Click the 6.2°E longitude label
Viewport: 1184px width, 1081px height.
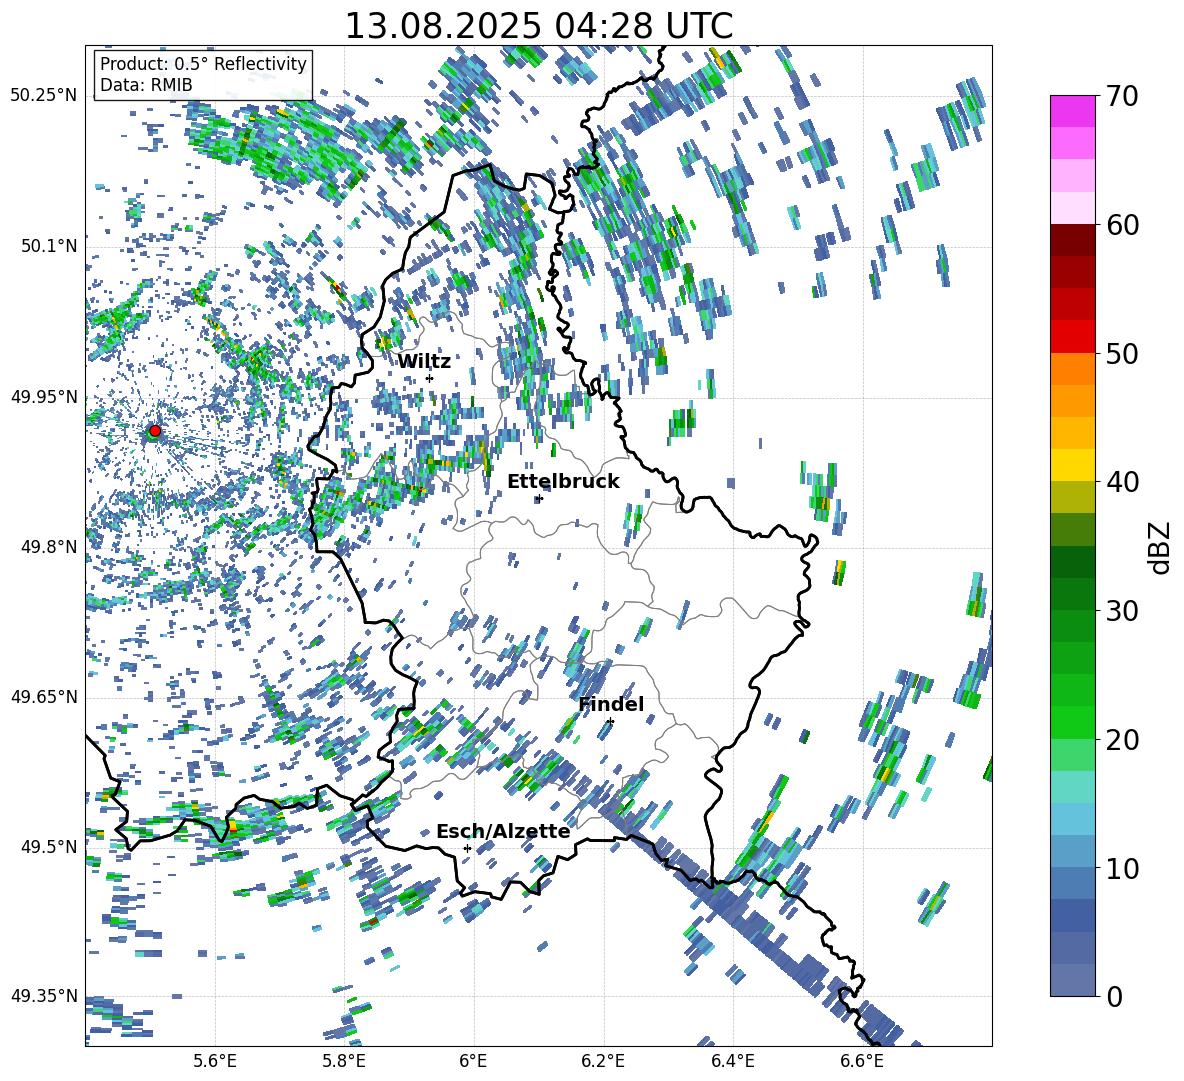[603, 1061]
